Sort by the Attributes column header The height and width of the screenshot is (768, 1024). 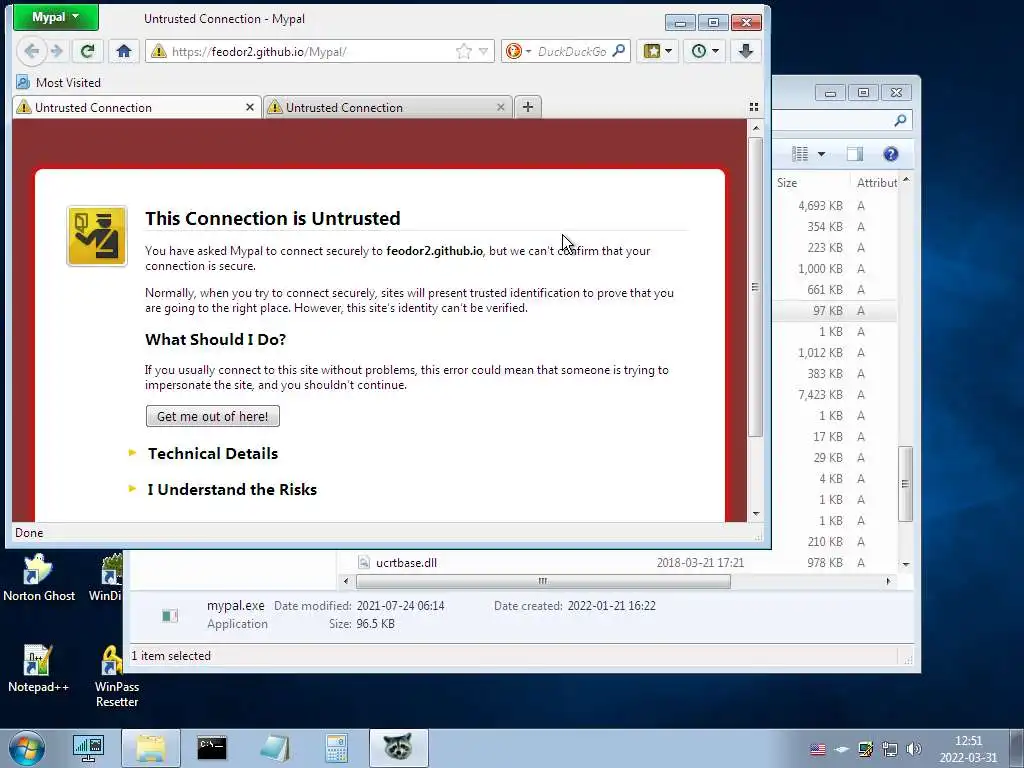click(x=876, y=183)
